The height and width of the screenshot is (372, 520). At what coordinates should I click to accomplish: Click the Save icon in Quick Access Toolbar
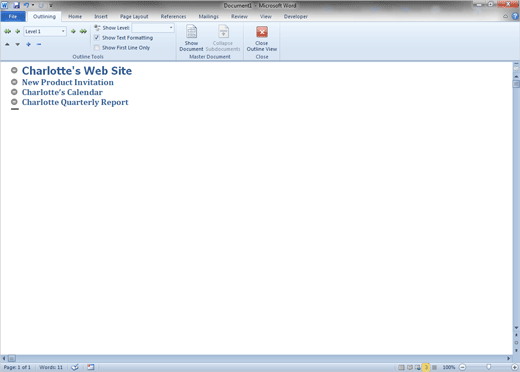[x=16, y=5]
